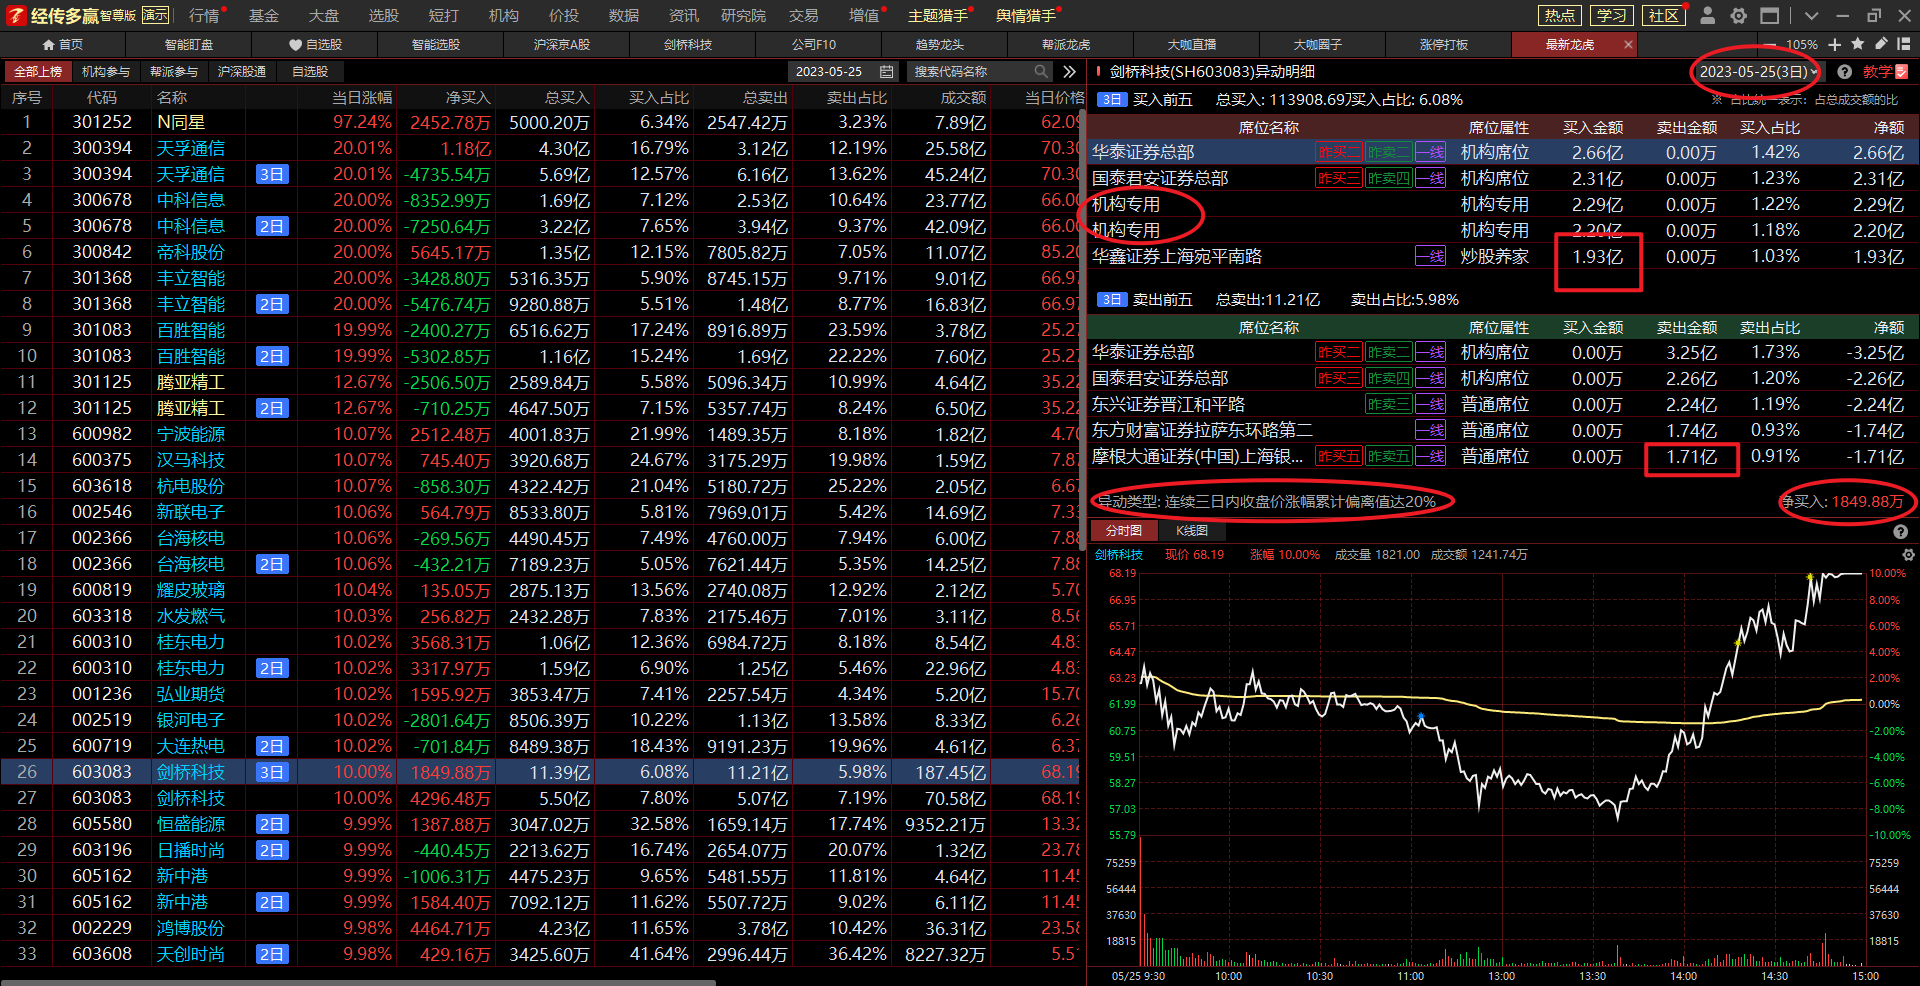Screen dimensions: 1920x986
Task: Select the 东方财富证券拉萨东环路第二 seat row
Action: tap(1503, 430)
